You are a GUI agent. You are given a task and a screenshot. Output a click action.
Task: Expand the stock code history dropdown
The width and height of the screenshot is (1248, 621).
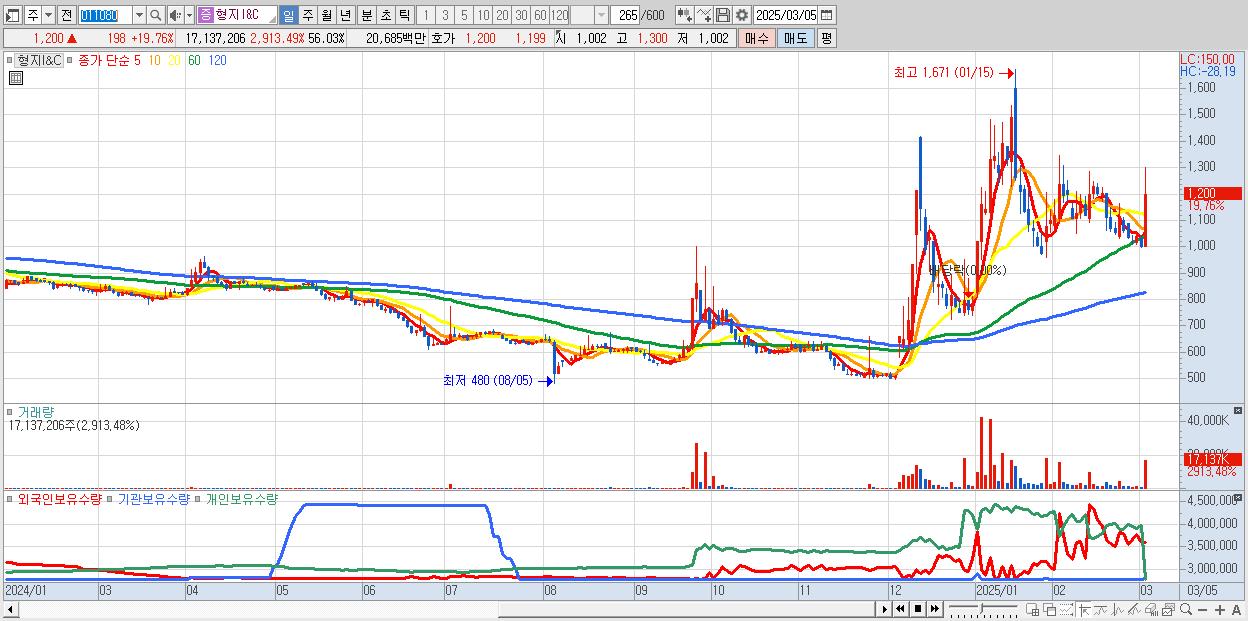tap(139, 15)
